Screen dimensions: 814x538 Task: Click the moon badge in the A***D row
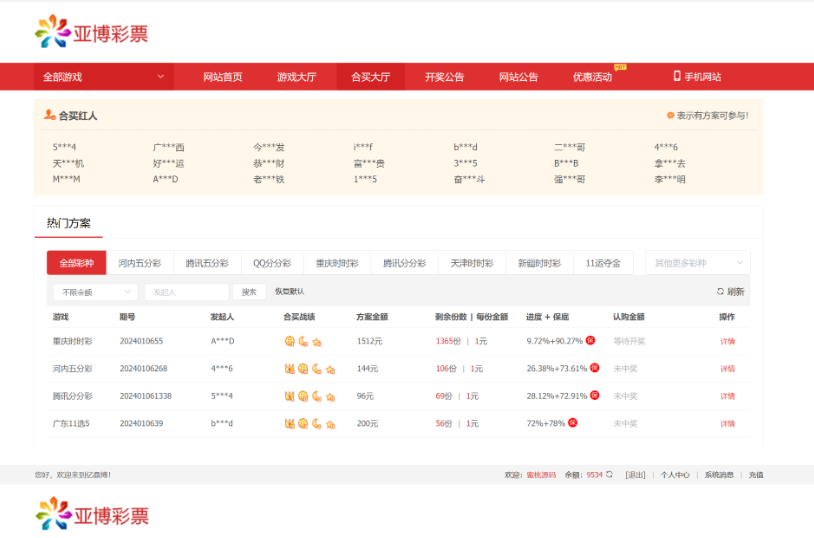tap(303, 341)
